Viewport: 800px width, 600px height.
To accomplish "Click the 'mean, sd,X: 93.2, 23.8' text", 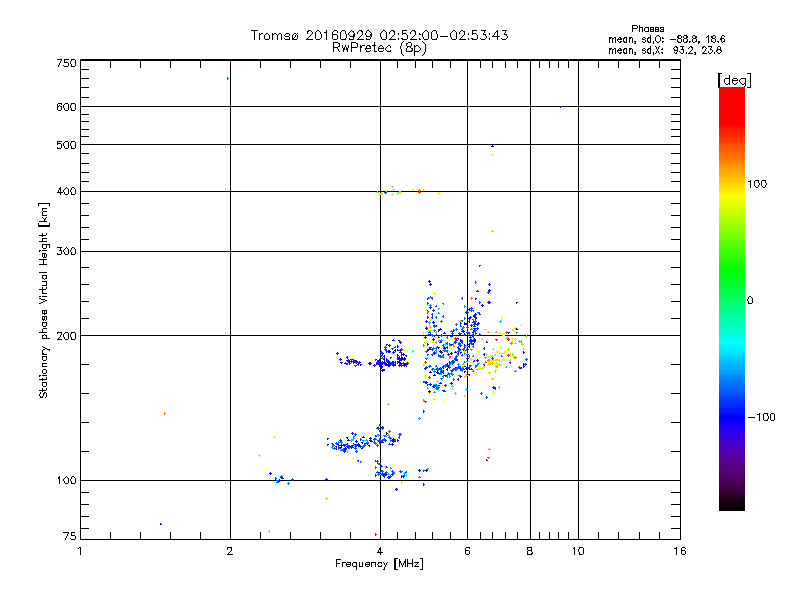I will 665,51.
